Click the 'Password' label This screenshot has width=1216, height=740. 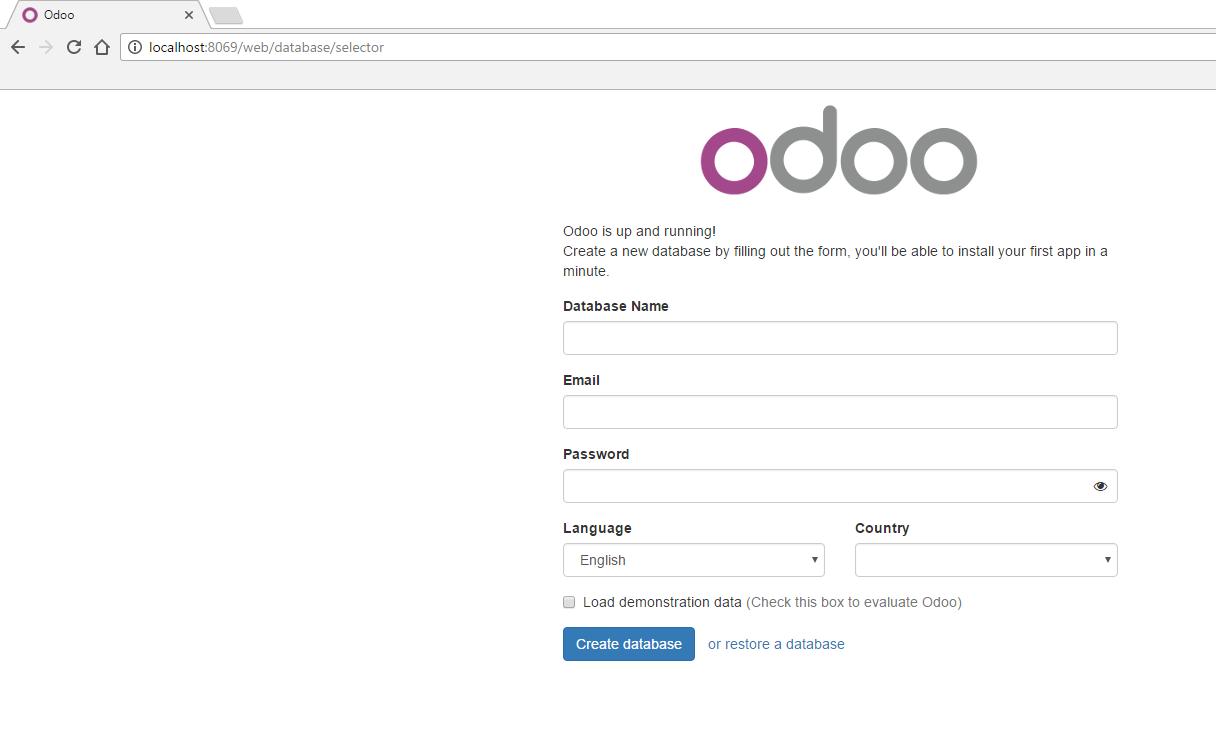pyautogui.click(x=596, y=454)
